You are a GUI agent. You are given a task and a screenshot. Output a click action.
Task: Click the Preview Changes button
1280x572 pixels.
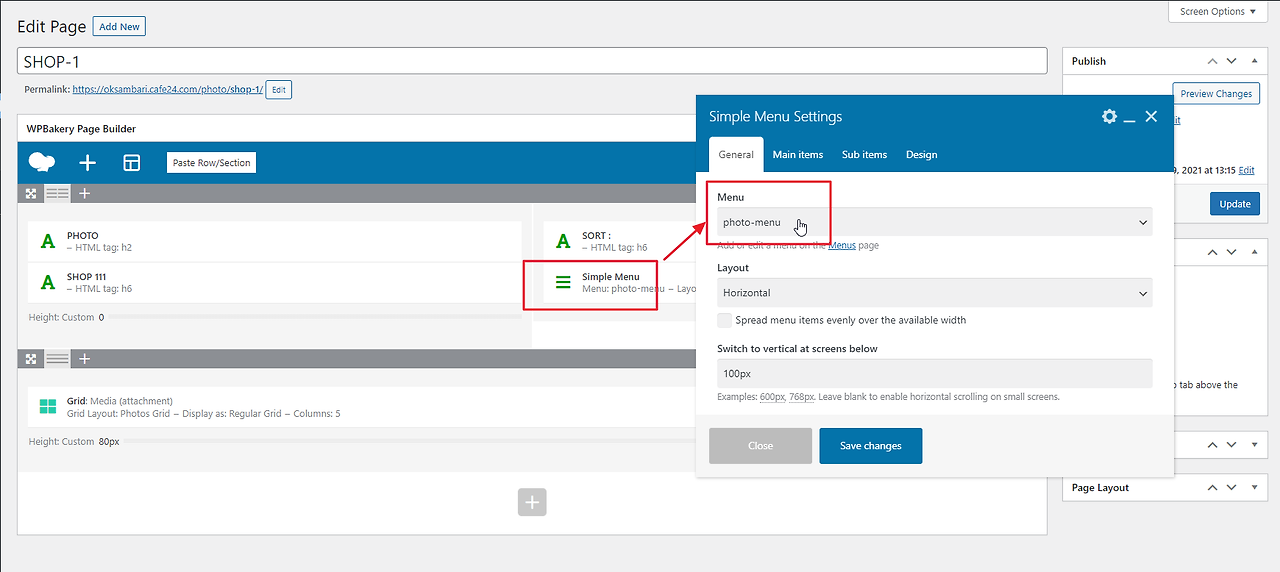[1216, 94]
